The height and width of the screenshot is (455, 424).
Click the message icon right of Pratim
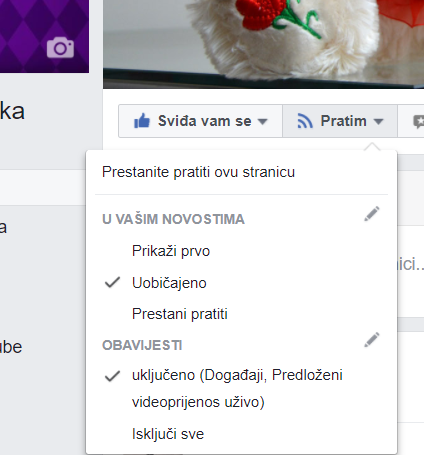click(418, 121)
